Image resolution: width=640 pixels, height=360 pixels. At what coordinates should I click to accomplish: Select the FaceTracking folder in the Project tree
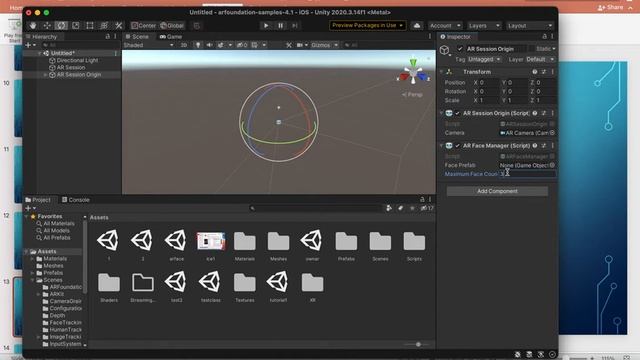click(x=62, y=322)
